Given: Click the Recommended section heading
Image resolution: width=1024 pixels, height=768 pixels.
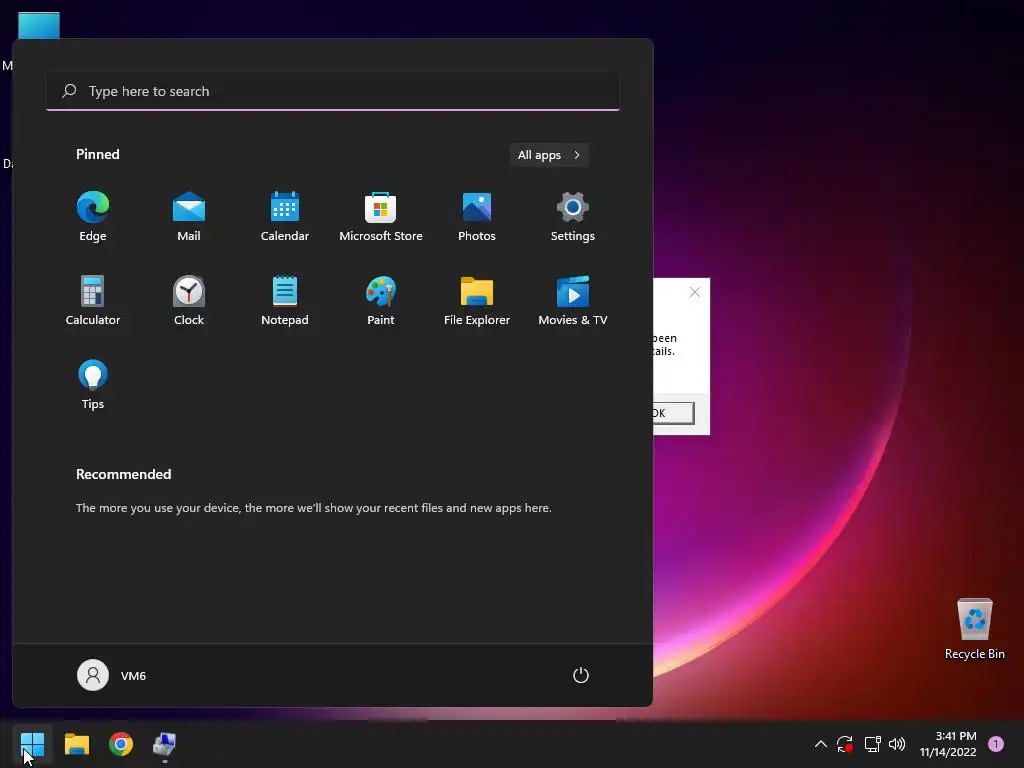Looking at the screenshot, I should click(x=123, y=474).
